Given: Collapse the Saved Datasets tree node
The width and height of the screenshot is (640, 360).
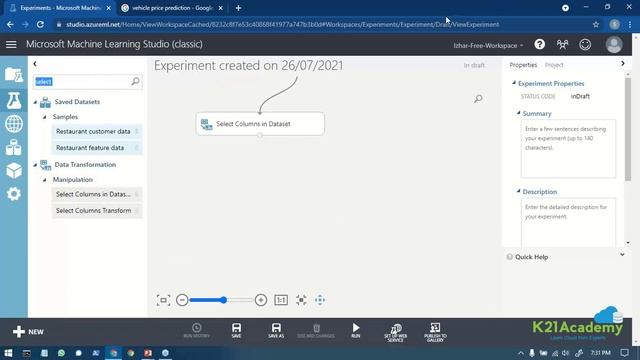Looking at the screenshot, I should coord(35,102).
